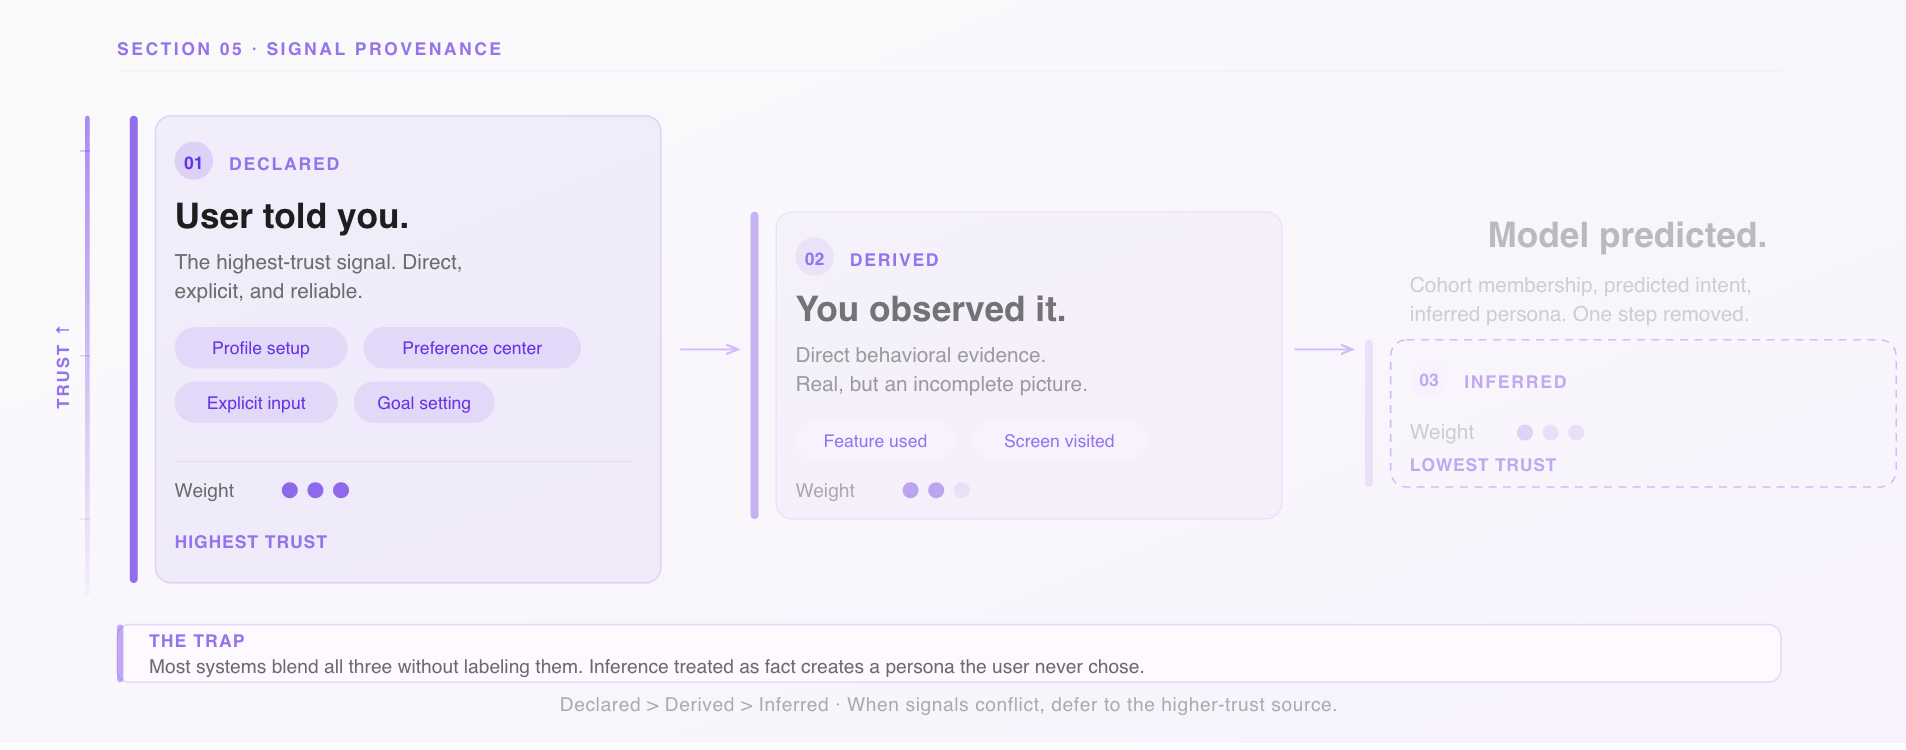Select the Profile setup chip

click(x=260, y=348)
